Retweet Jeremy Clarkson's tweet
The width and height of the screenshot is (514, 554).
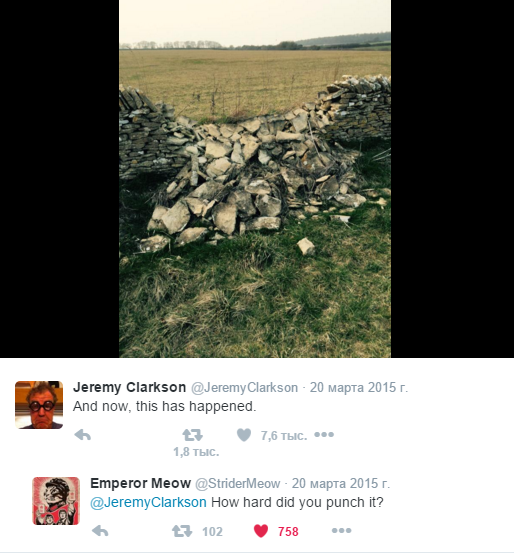[x=193, y=435]
